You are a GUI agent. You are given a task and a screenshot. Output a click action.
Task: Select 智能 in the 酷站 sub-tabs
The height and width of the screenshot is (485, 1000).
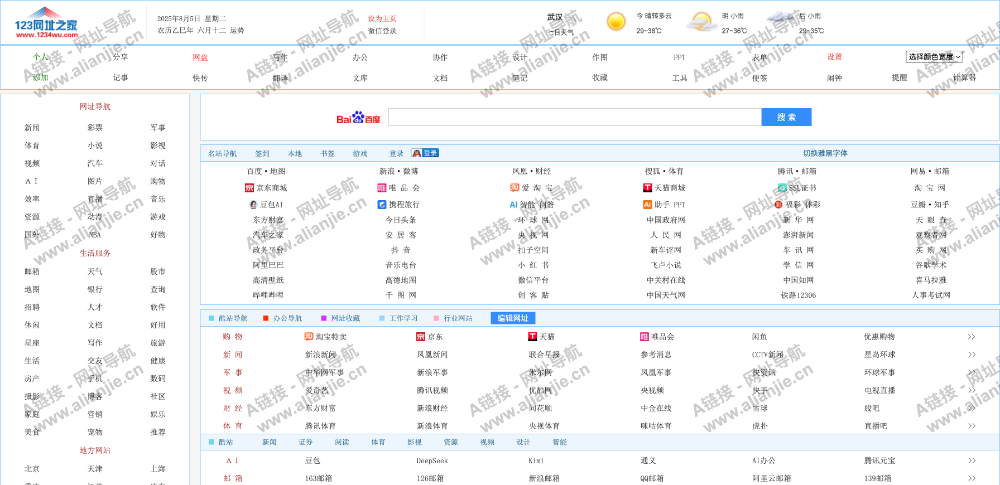click(x=560, y=442)
